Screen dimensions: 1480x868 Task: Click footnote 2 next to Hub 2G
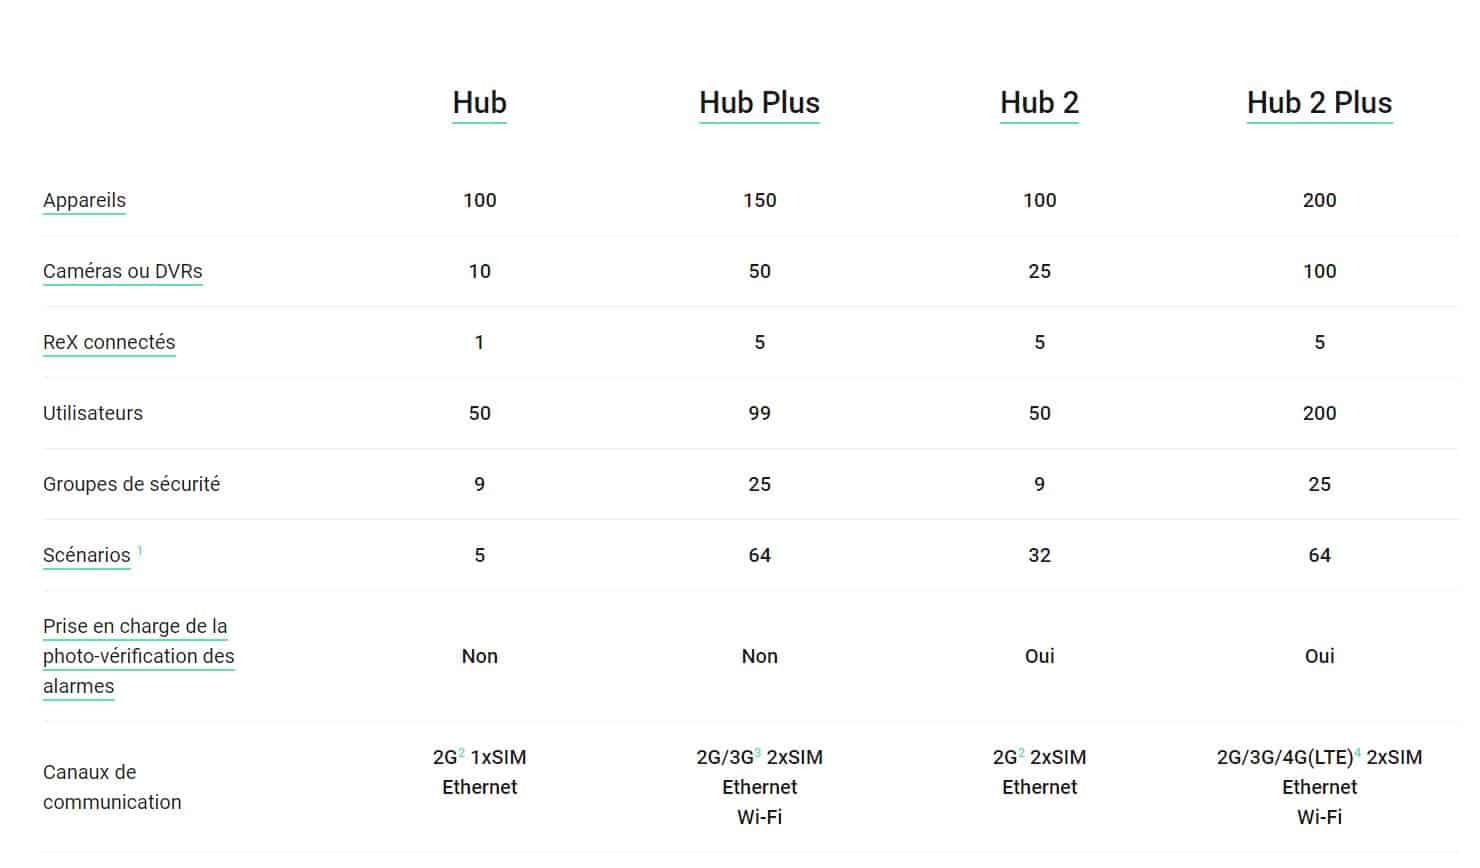[x=462, y=752]
